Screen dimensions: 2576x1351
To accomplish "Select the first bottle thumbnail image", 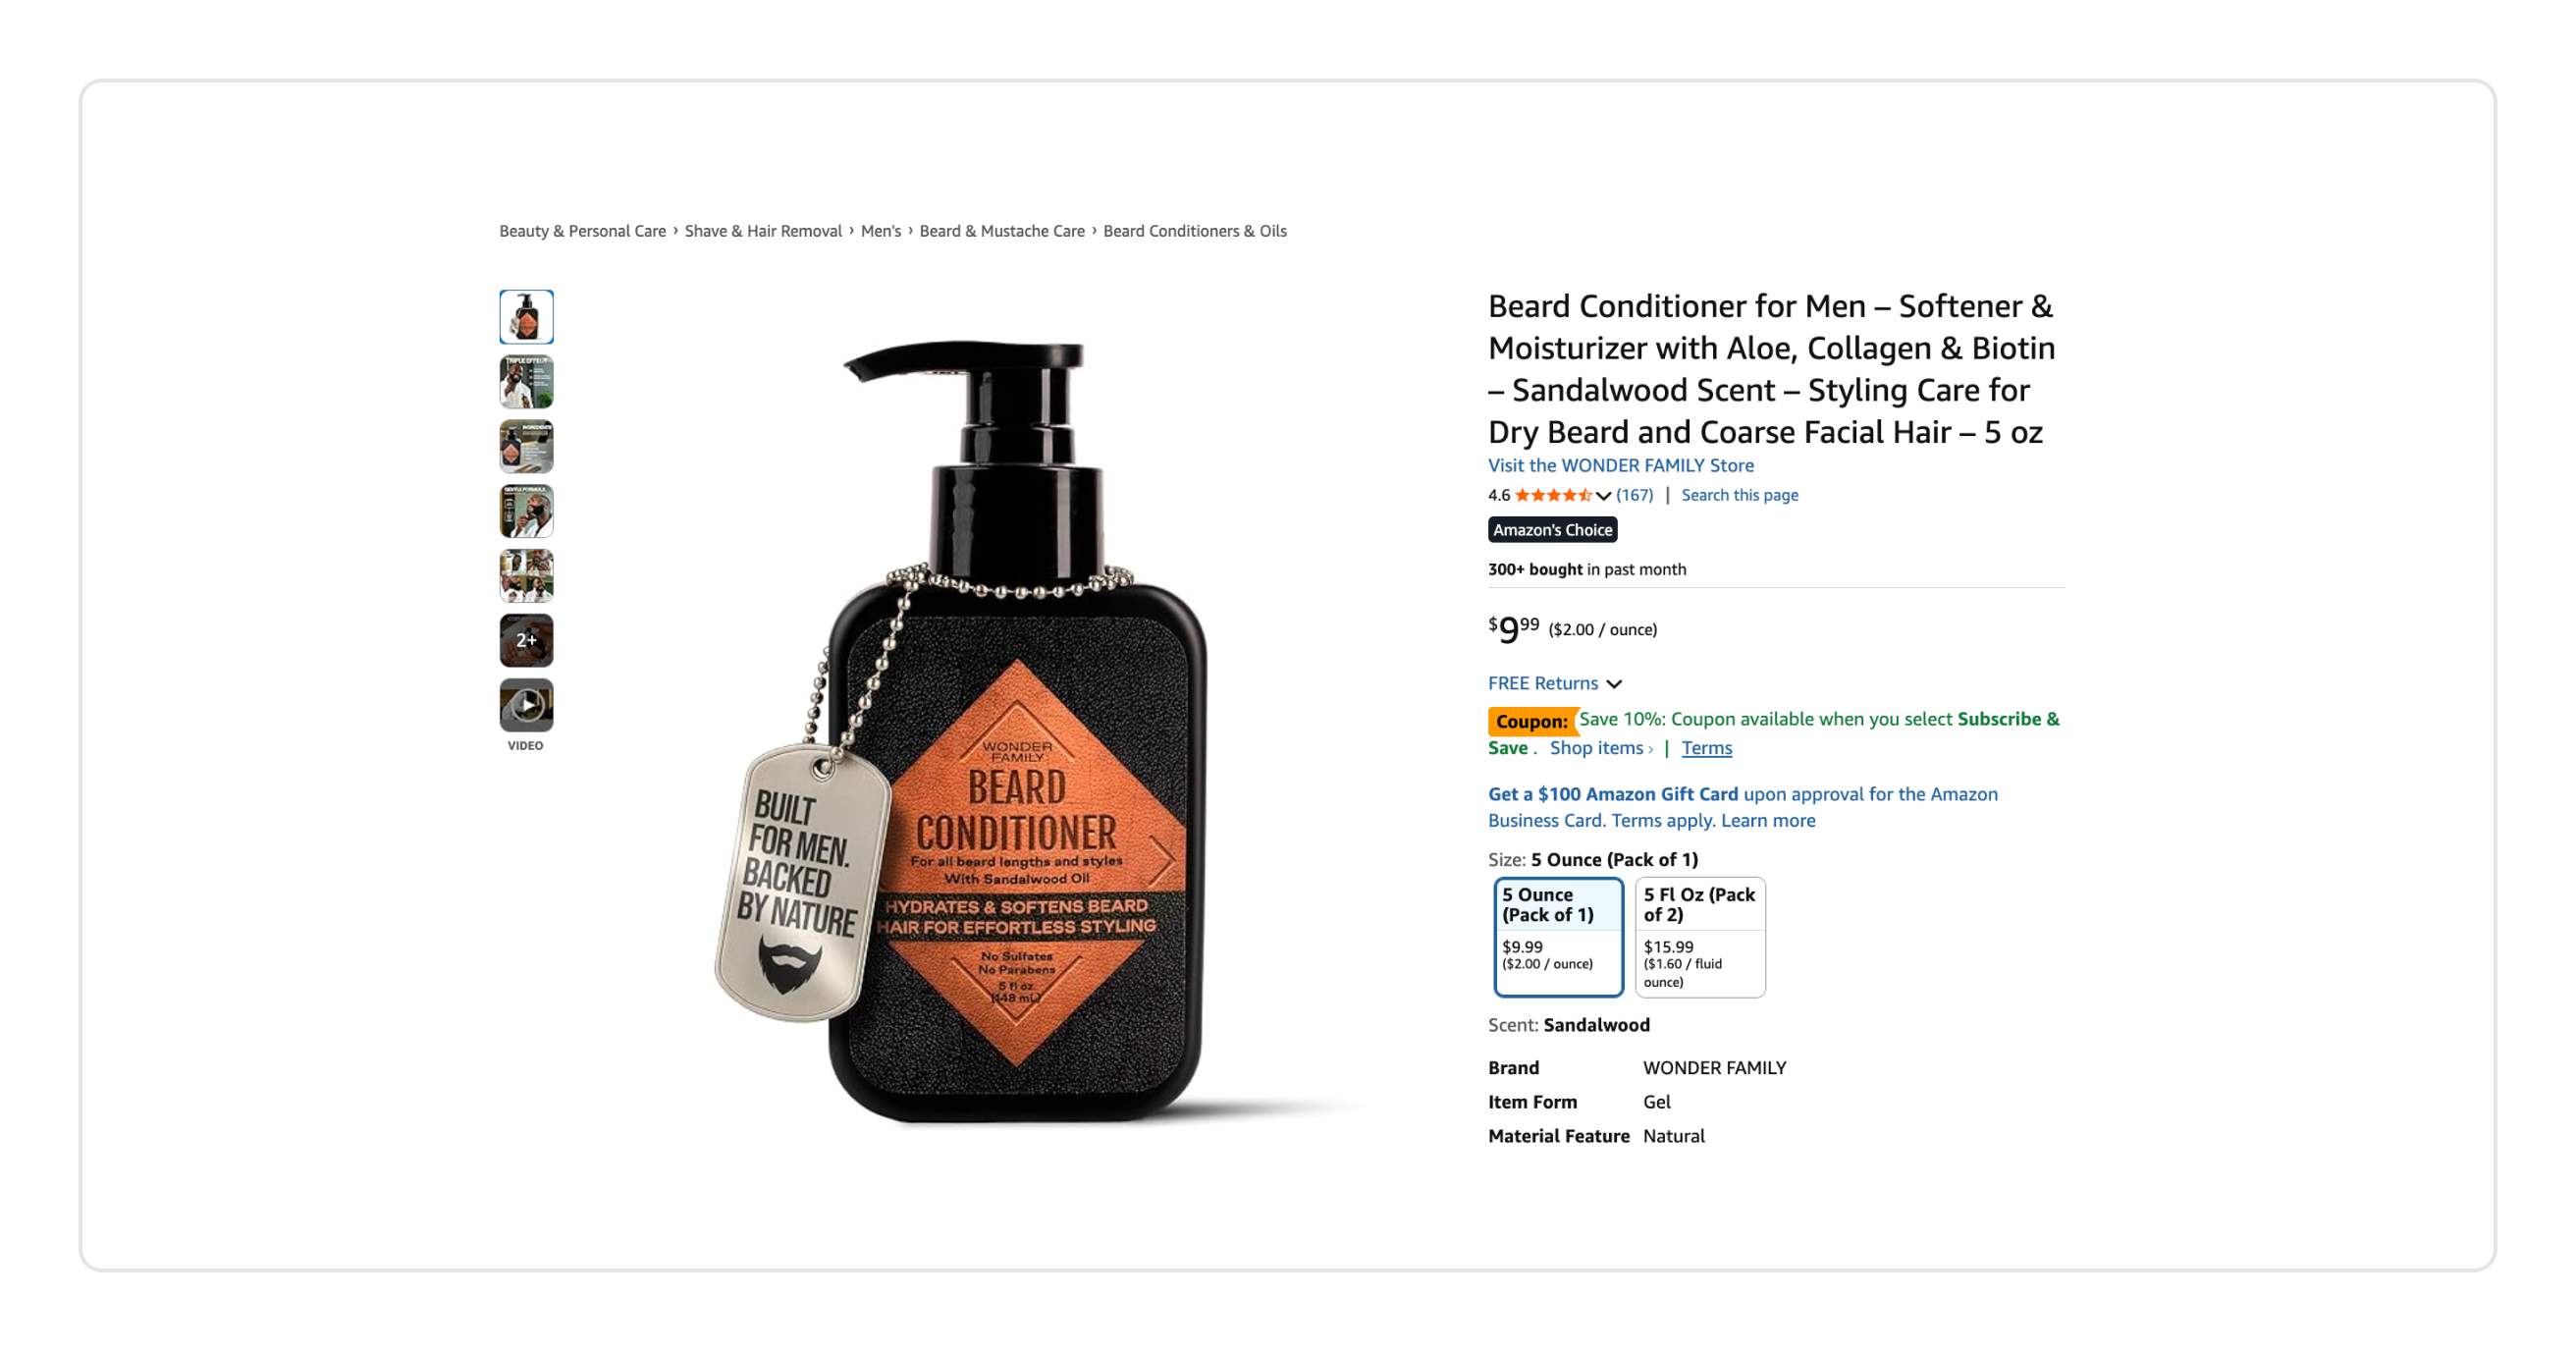I will [526, 317].
